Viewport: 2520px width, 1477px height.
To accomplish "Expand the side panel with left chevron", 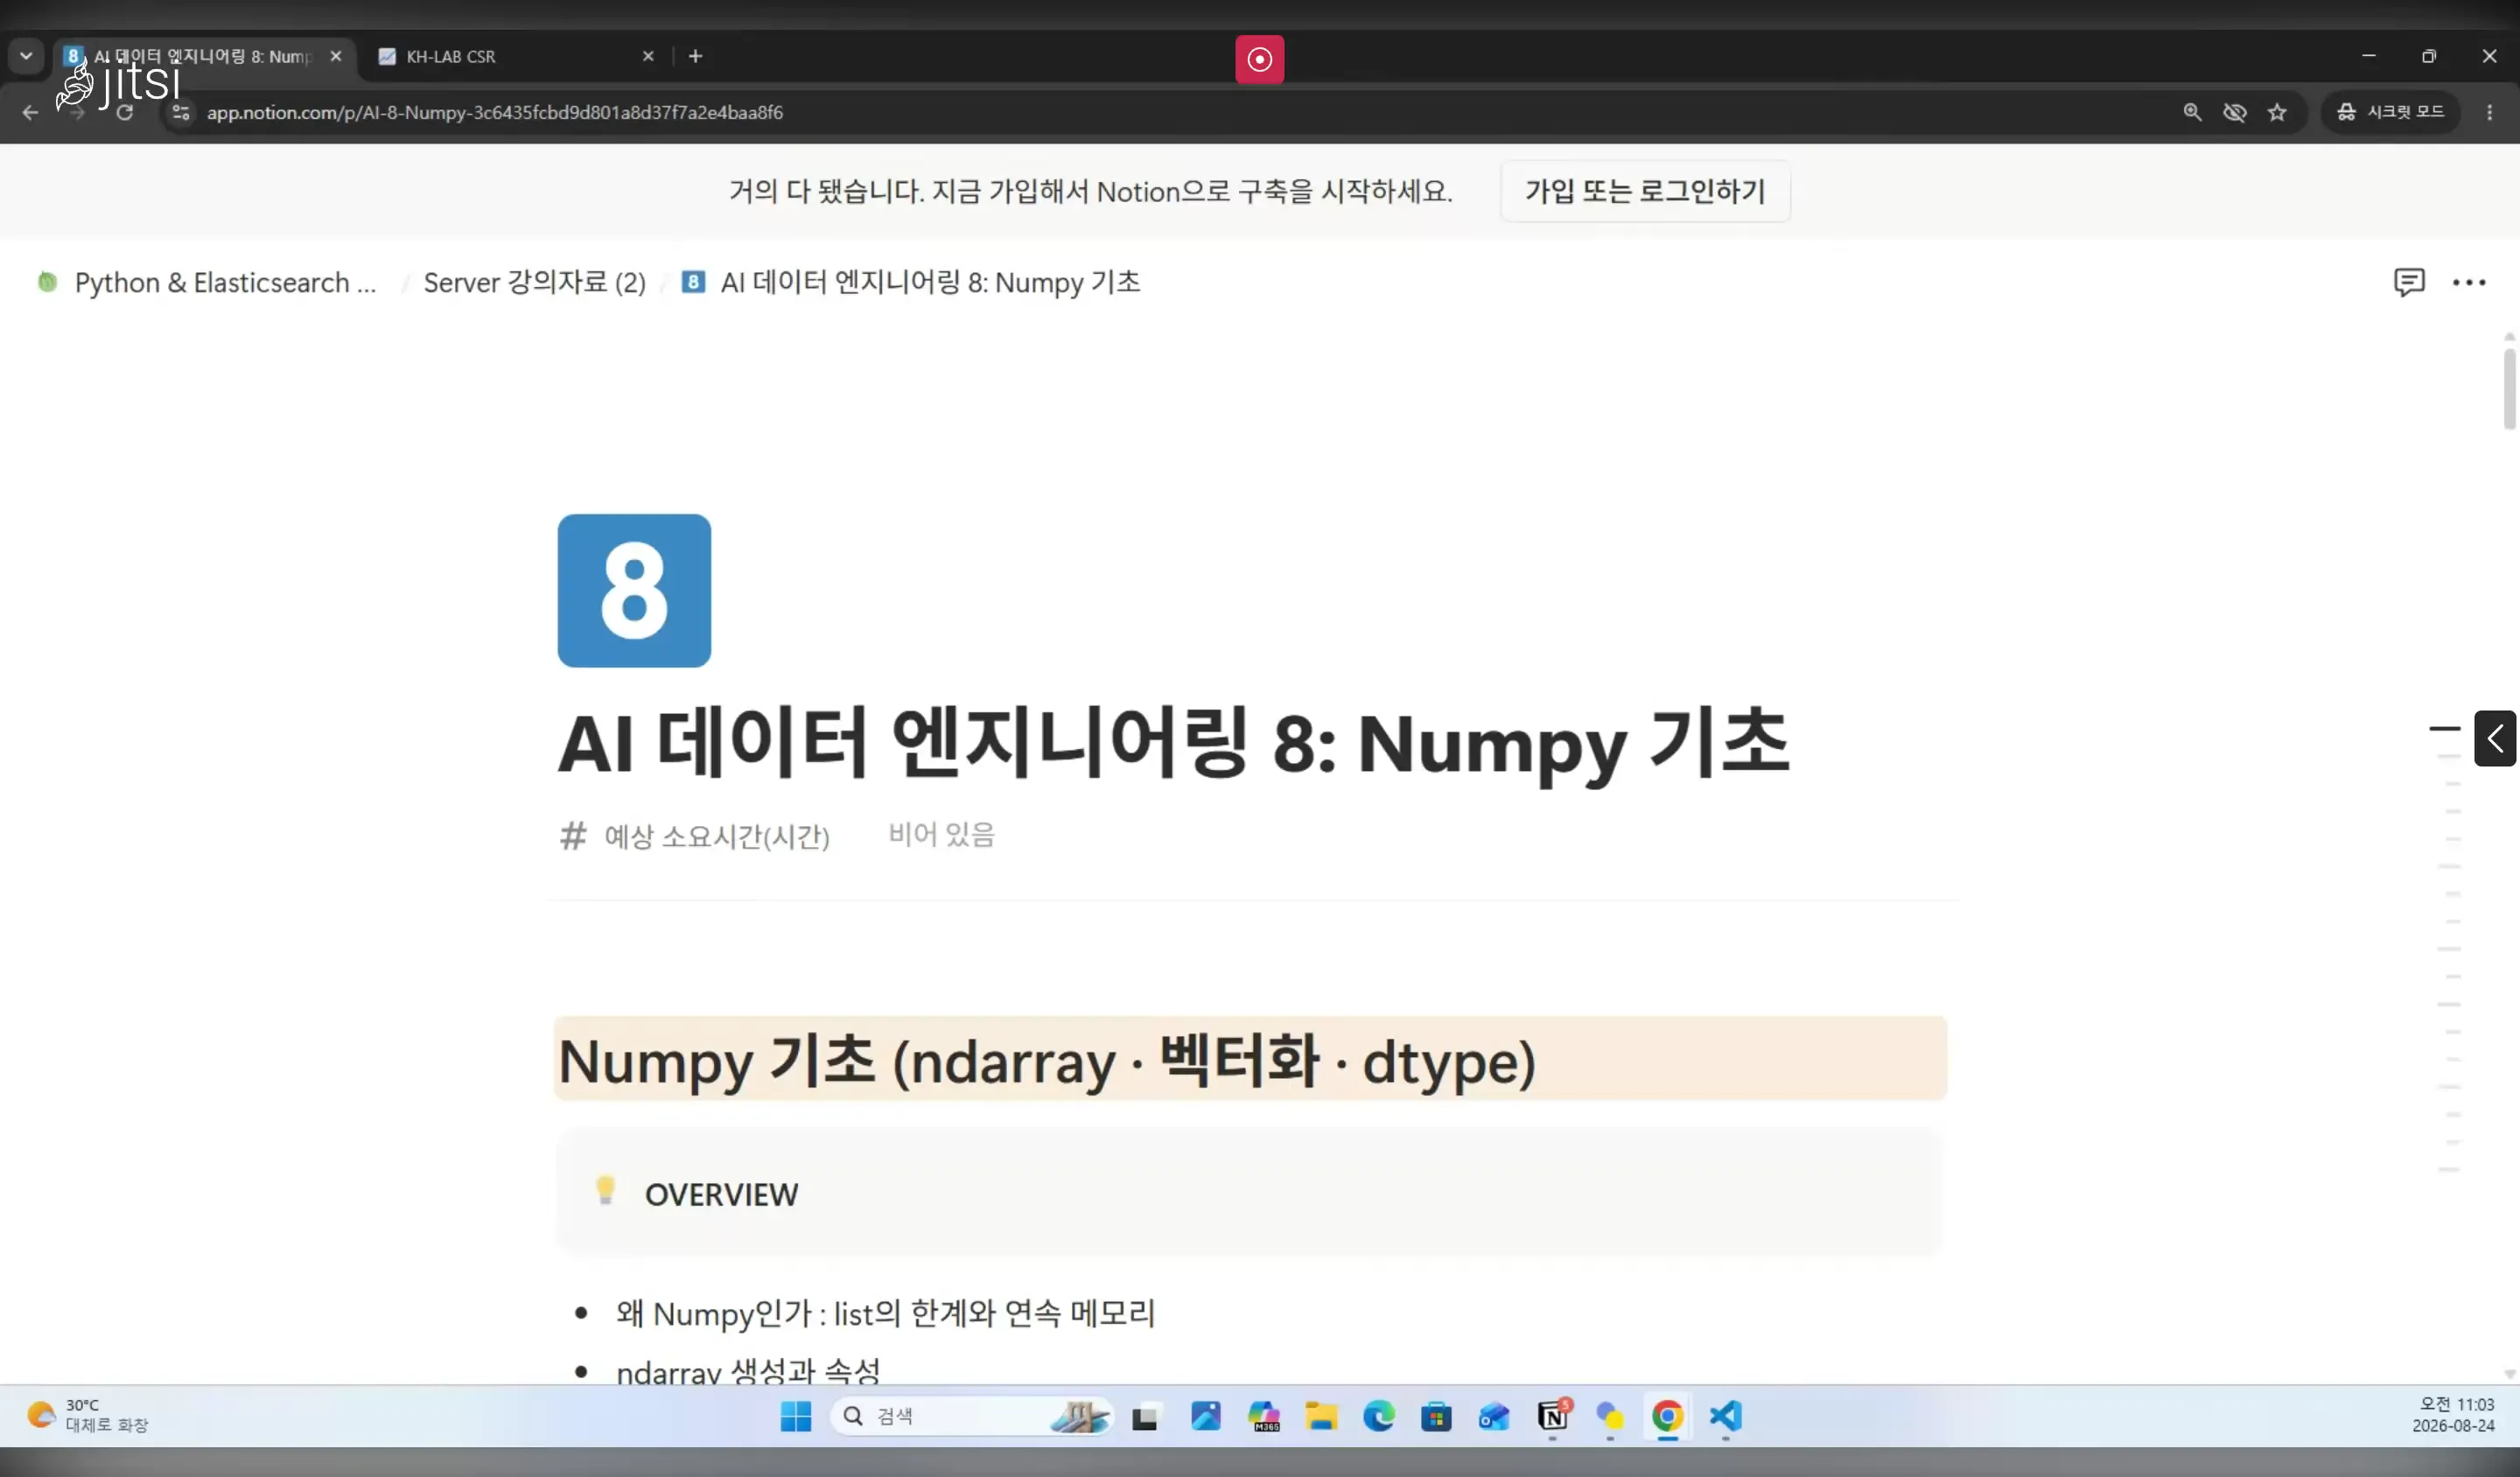I will click(x=2495, y=738).
